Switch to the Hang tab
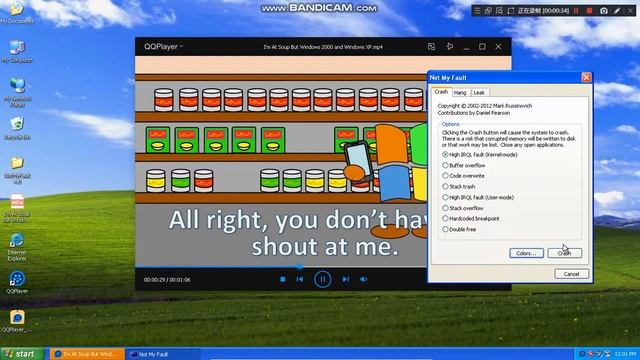 pyautogui.click(x=460, y=93)
